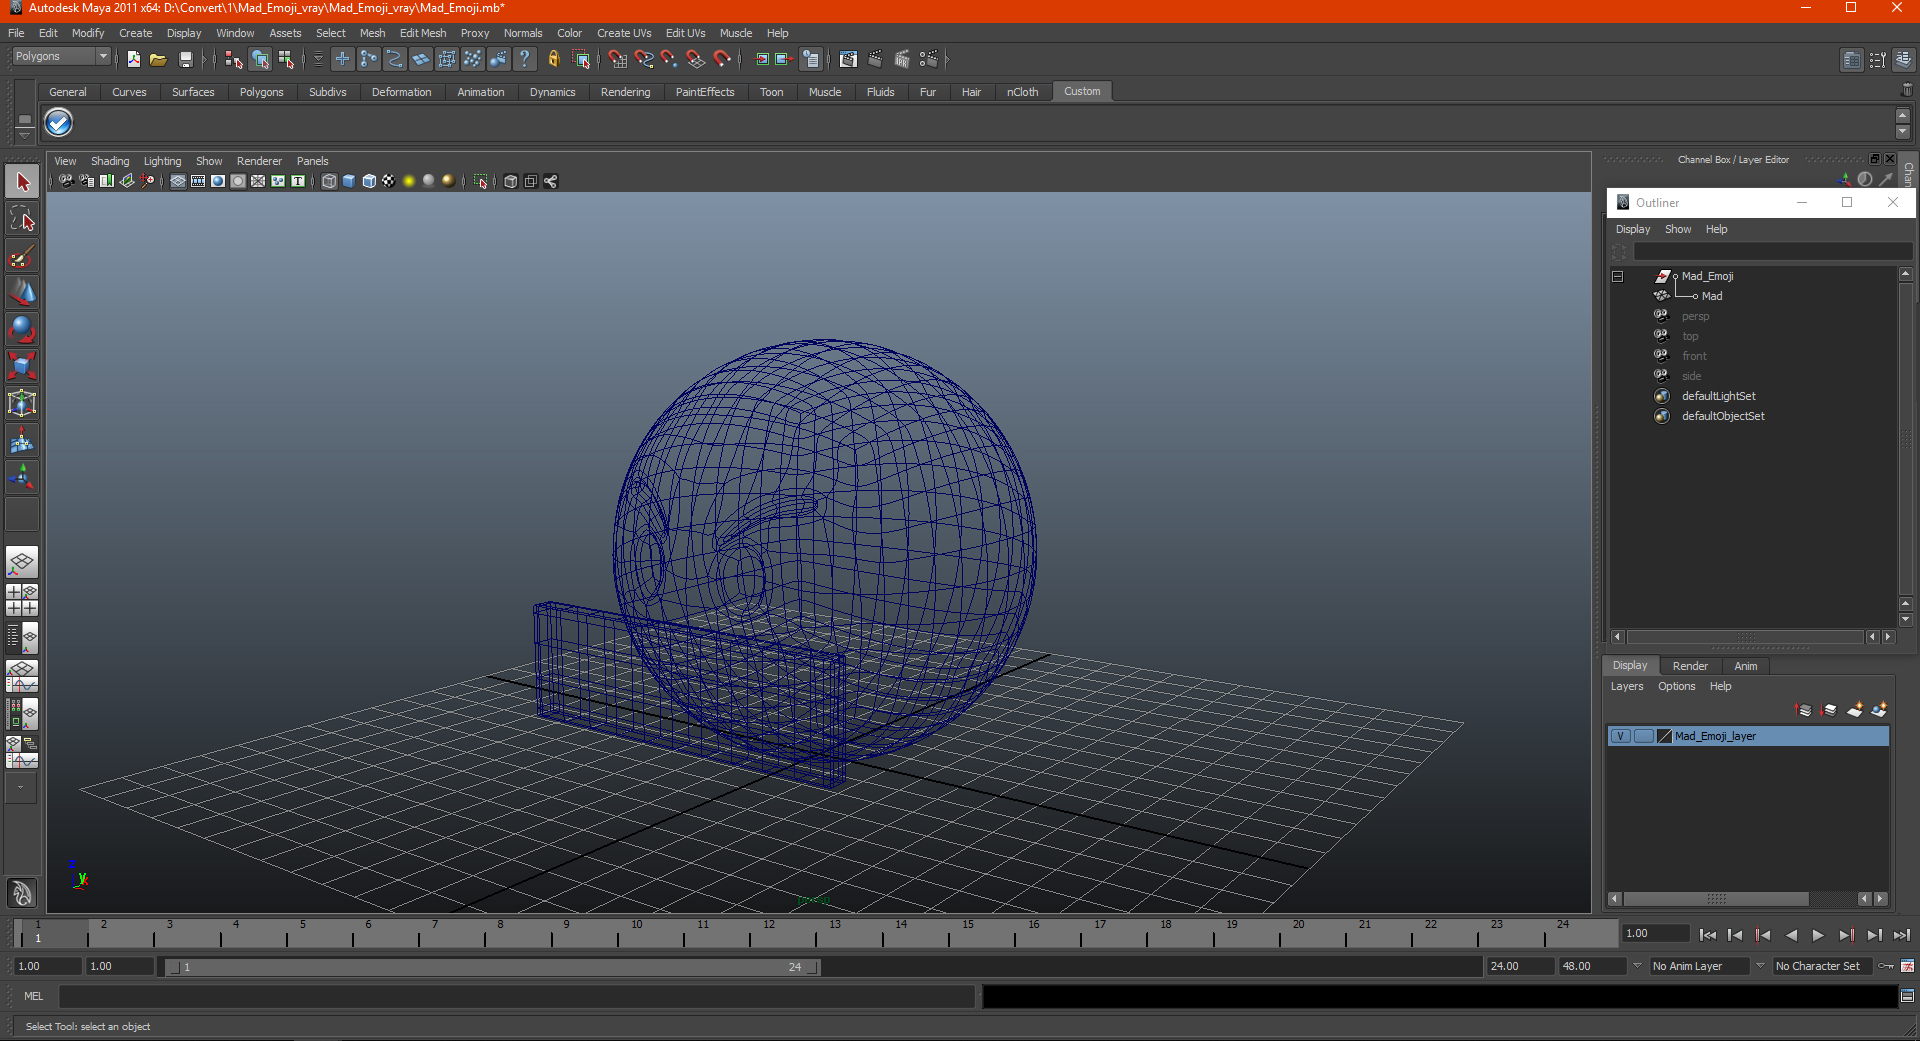
Task: Toggle the Lock selection padlock icon
Action: (553, 60)
